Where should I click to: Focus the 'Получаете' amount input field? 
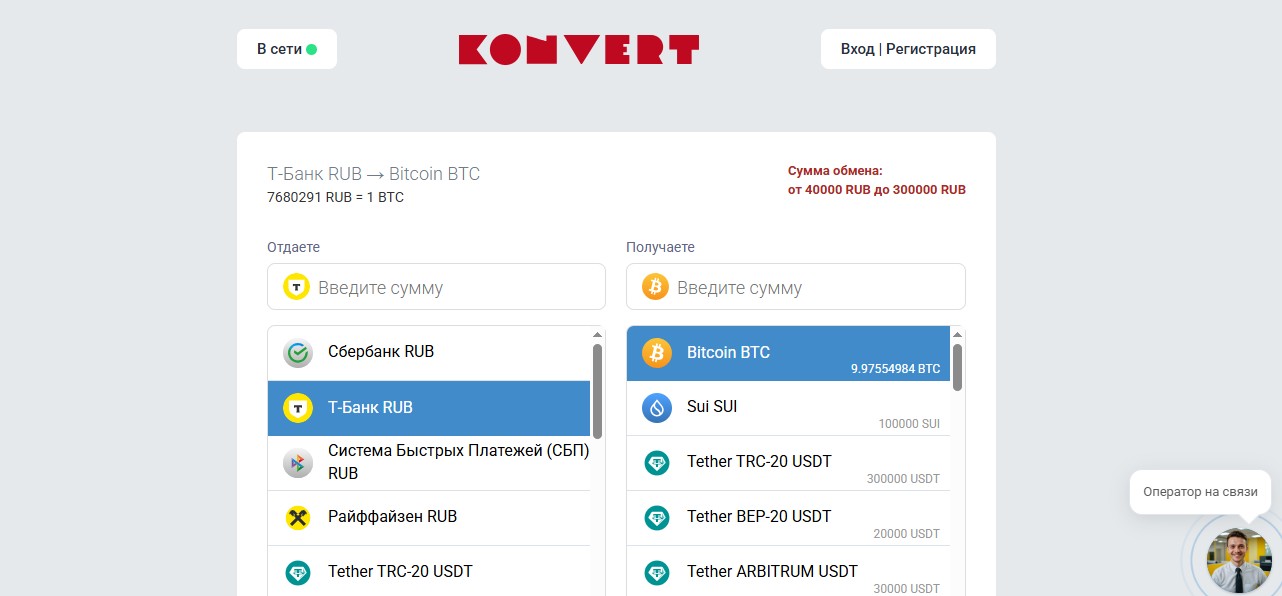pos(796,287)
